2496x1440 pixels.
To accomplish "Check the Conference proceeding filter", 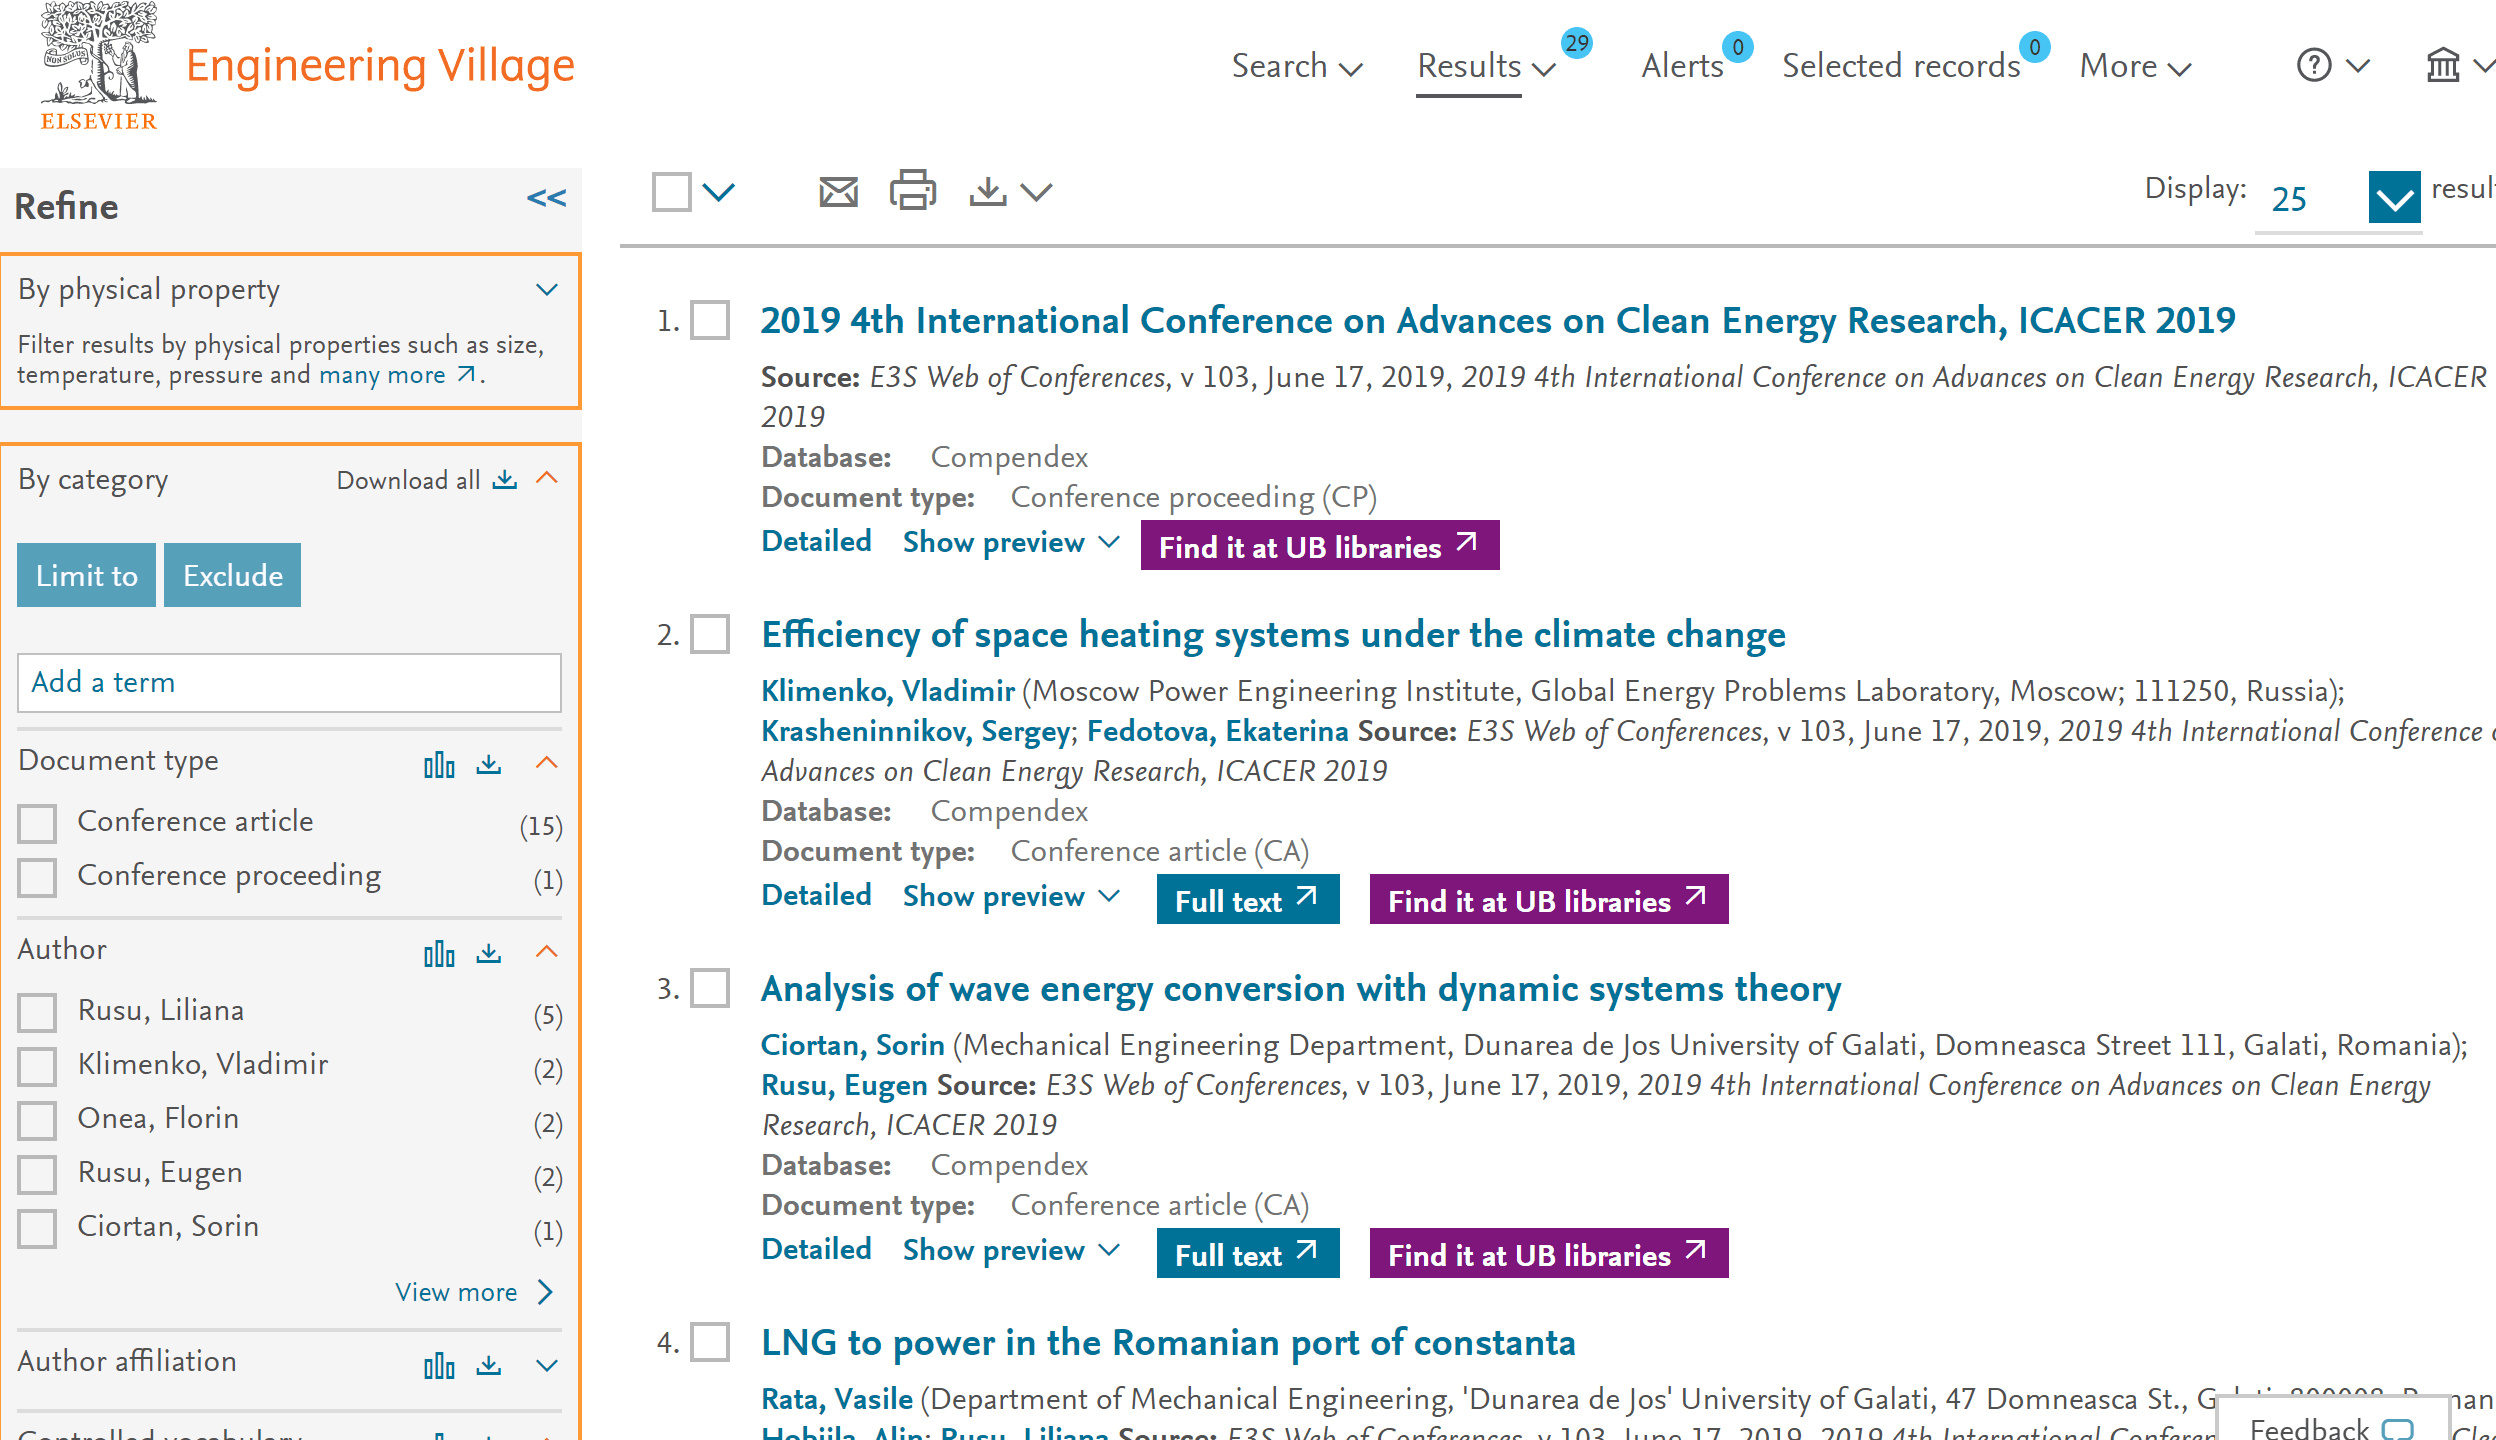I will click(x=37, y=878).
